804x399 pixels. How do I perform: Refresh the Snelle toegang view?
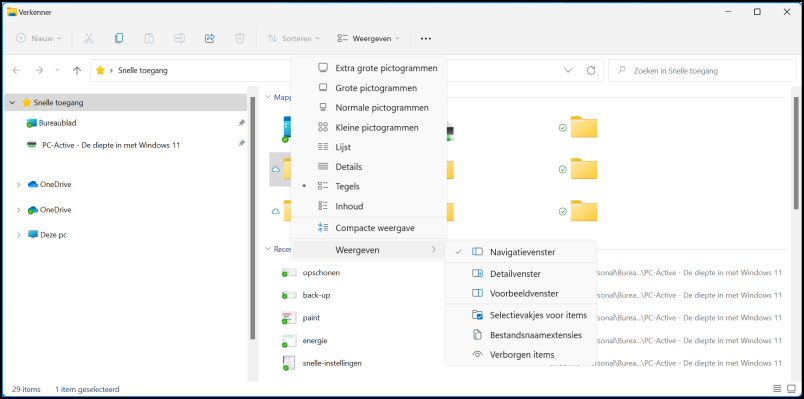(591, 71)
